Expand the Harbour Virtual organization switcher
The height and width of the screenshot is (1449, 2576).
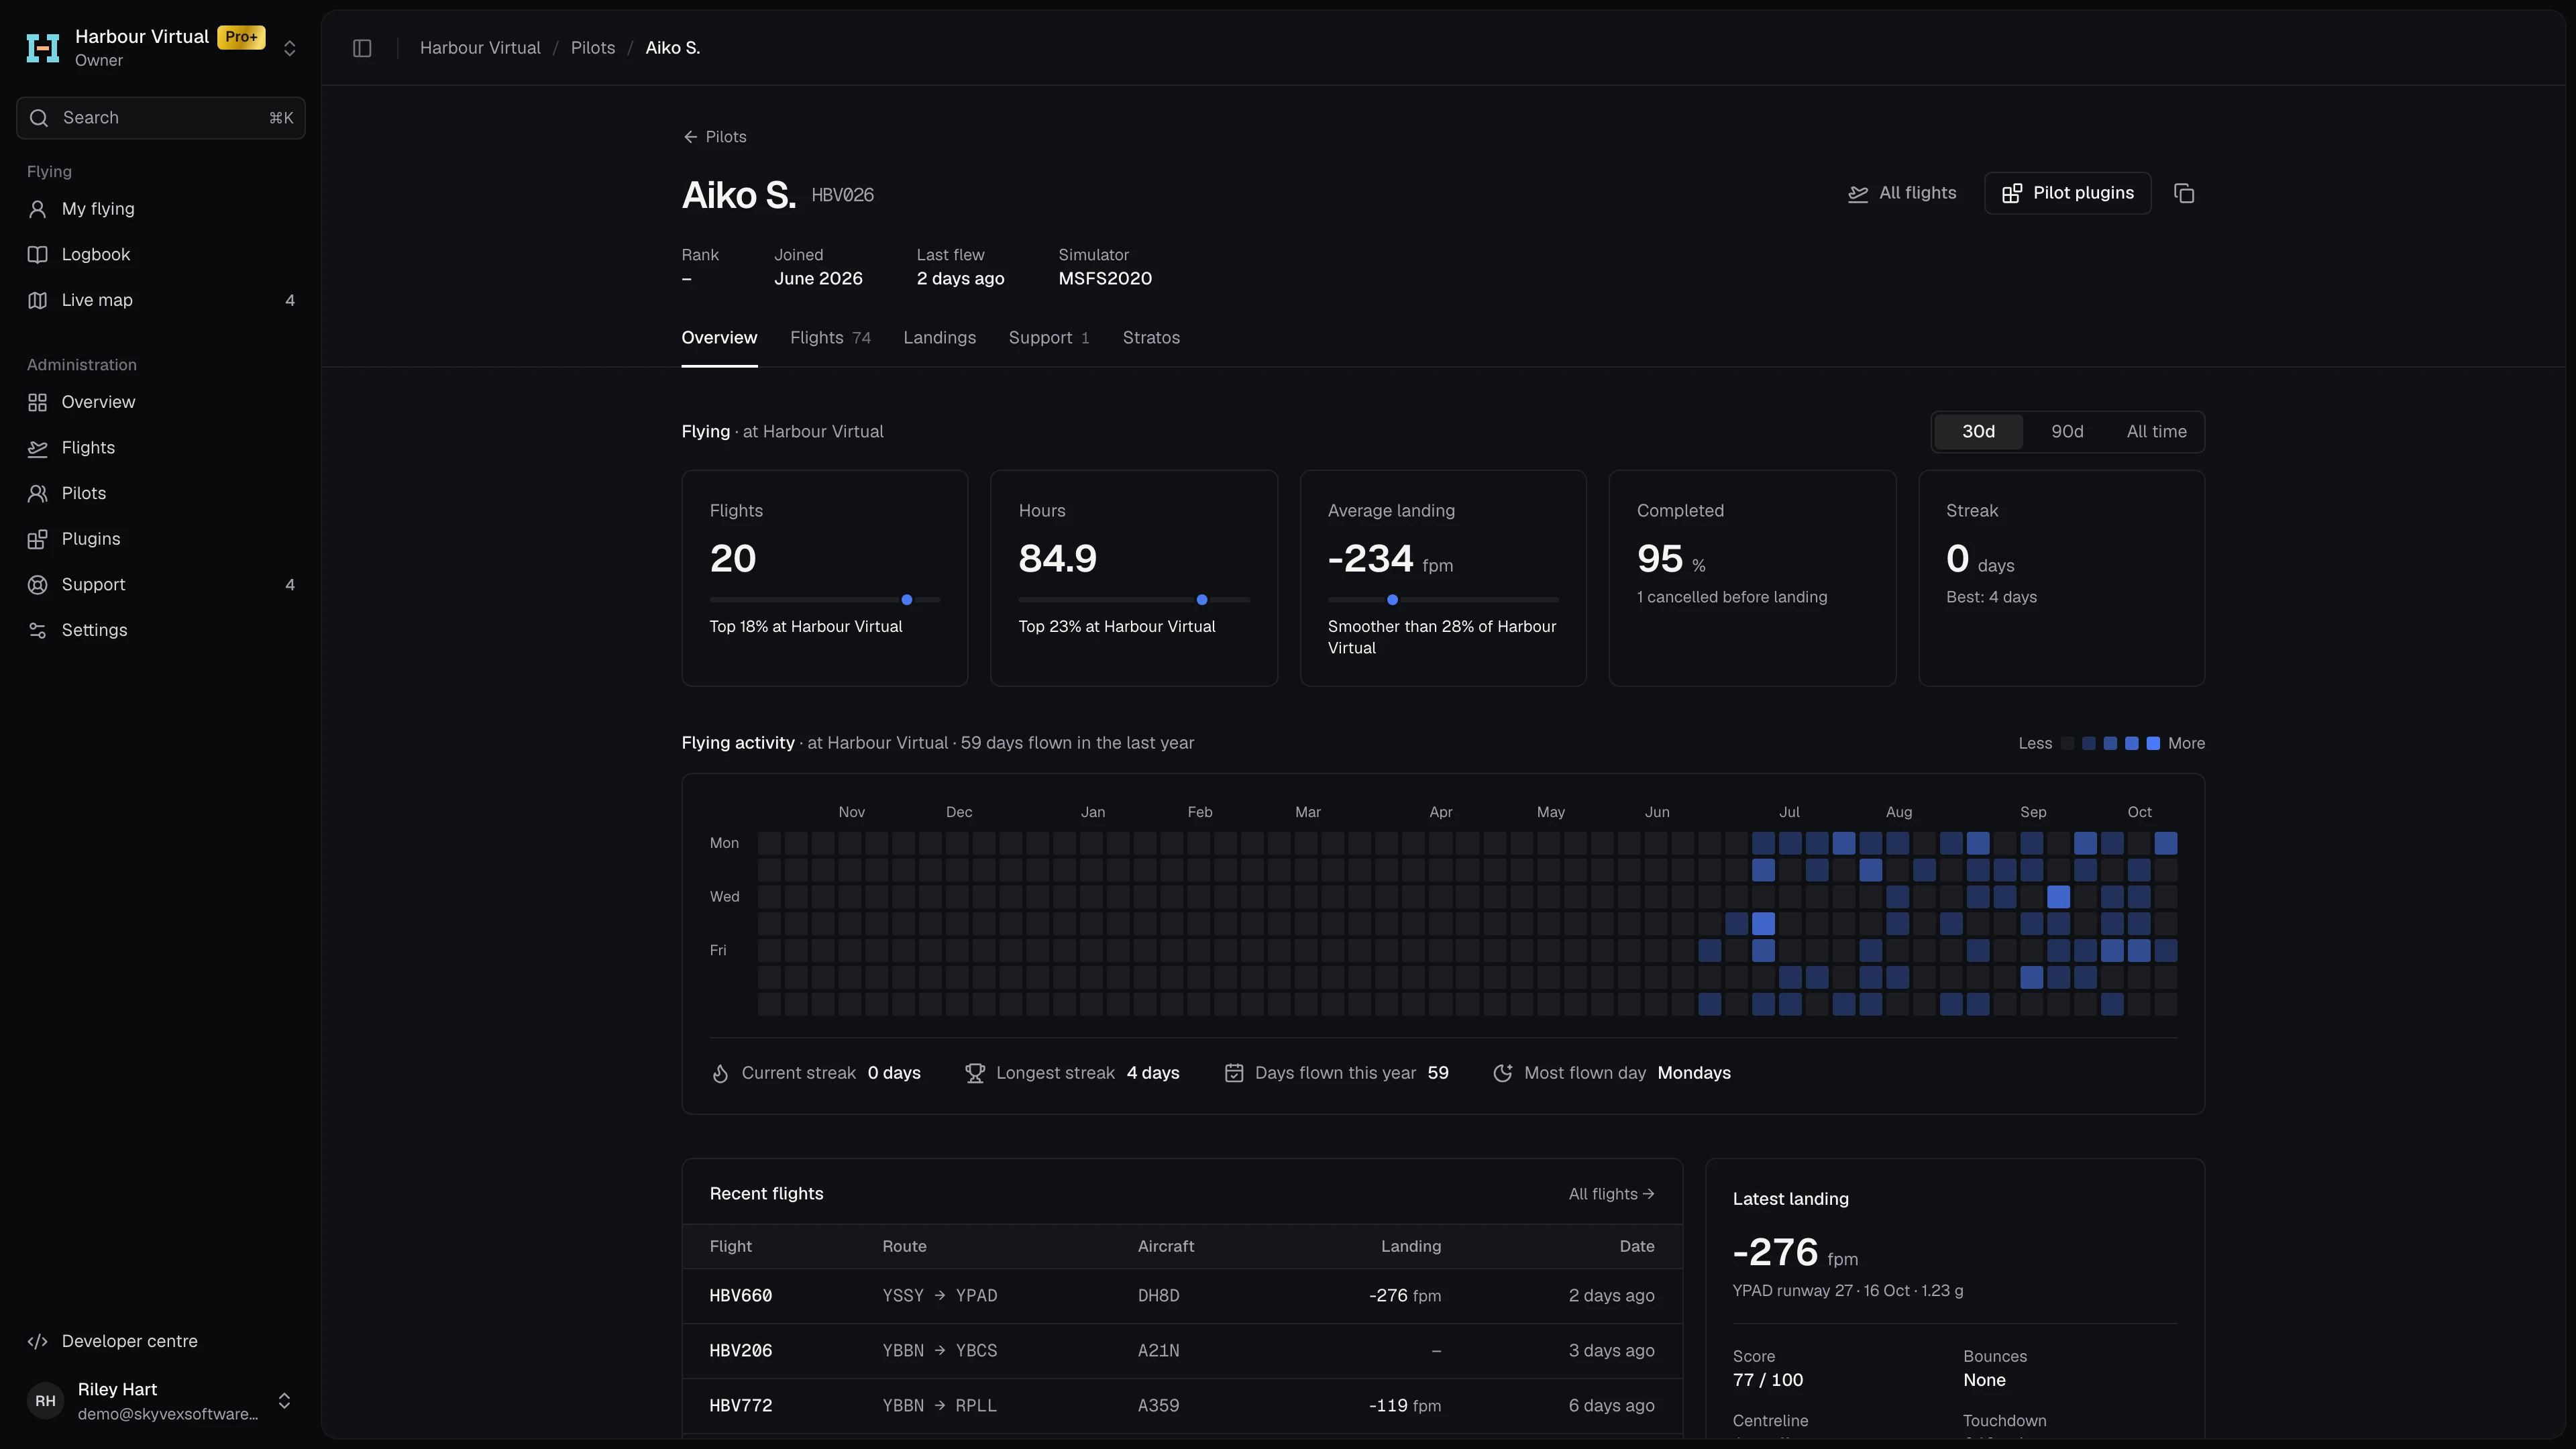point(290,48)
